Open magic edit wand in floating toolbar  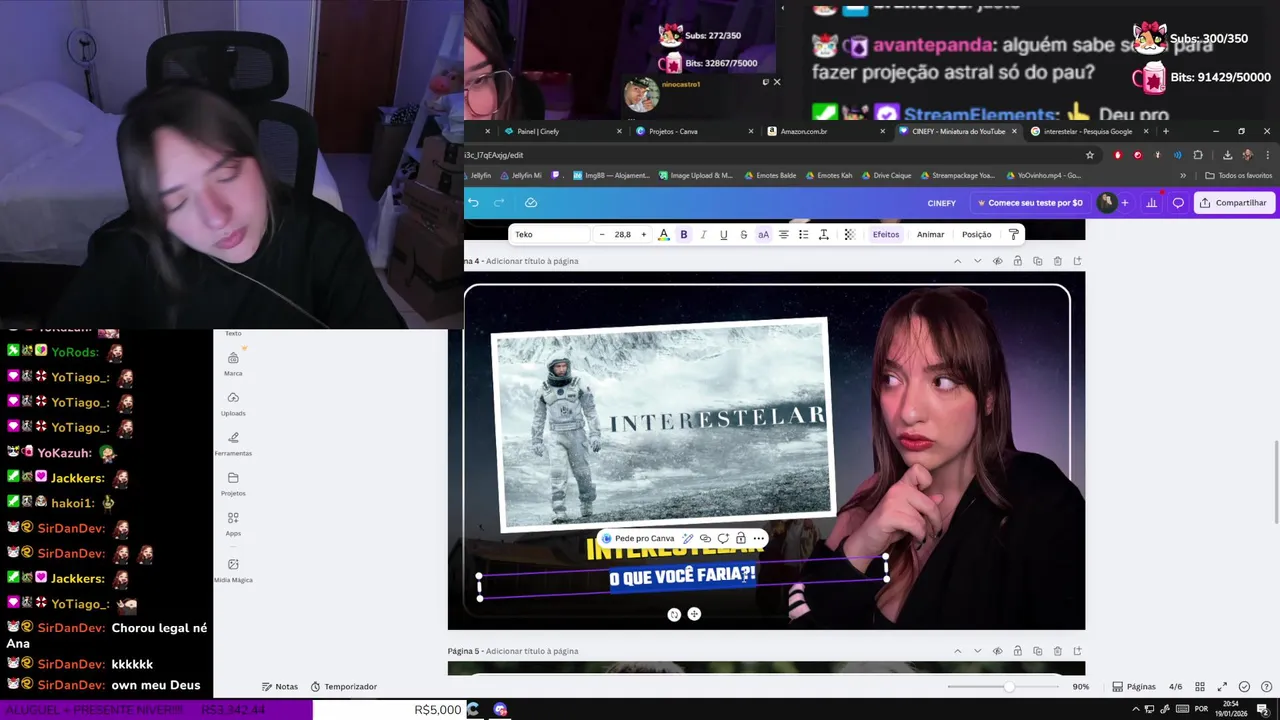tap(688, 538)
